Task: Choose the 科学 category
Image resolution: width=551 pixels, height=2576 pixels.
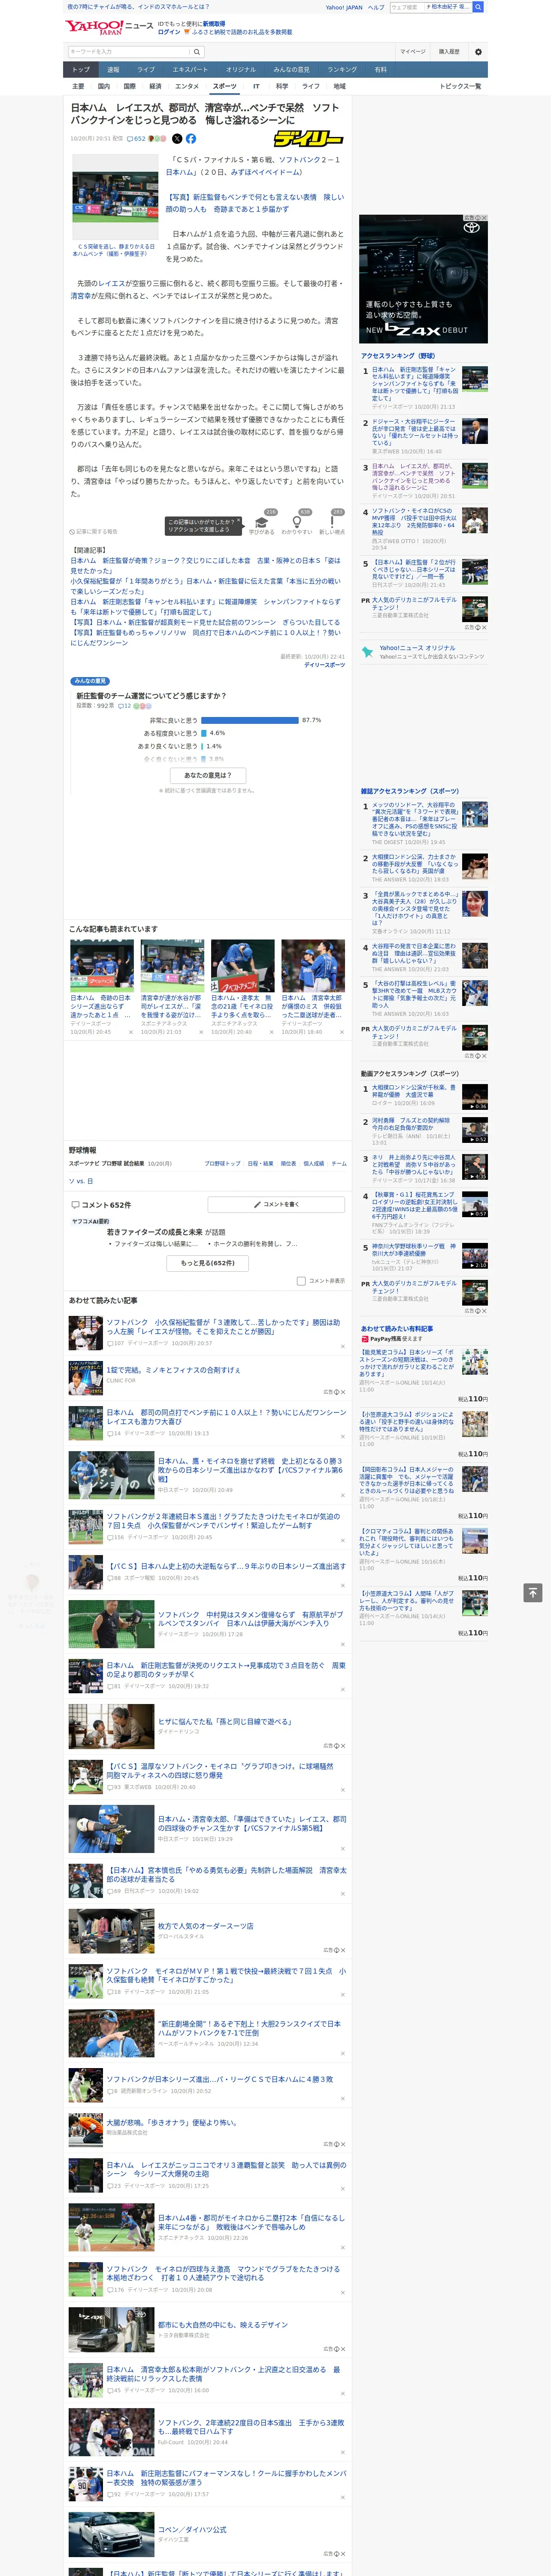Action: point(282,86)
